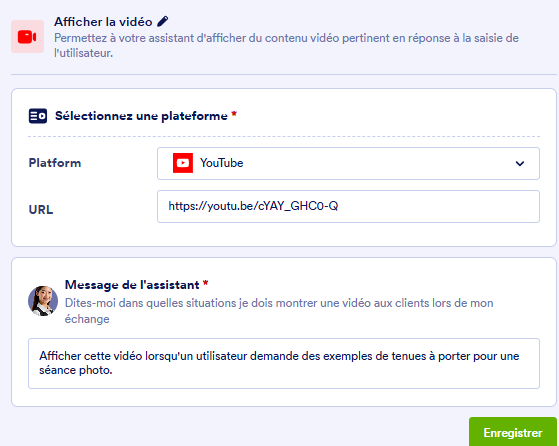Click the 'Afficher la vidéo' title
559x446 pixels.
click(x=103, y=22)
